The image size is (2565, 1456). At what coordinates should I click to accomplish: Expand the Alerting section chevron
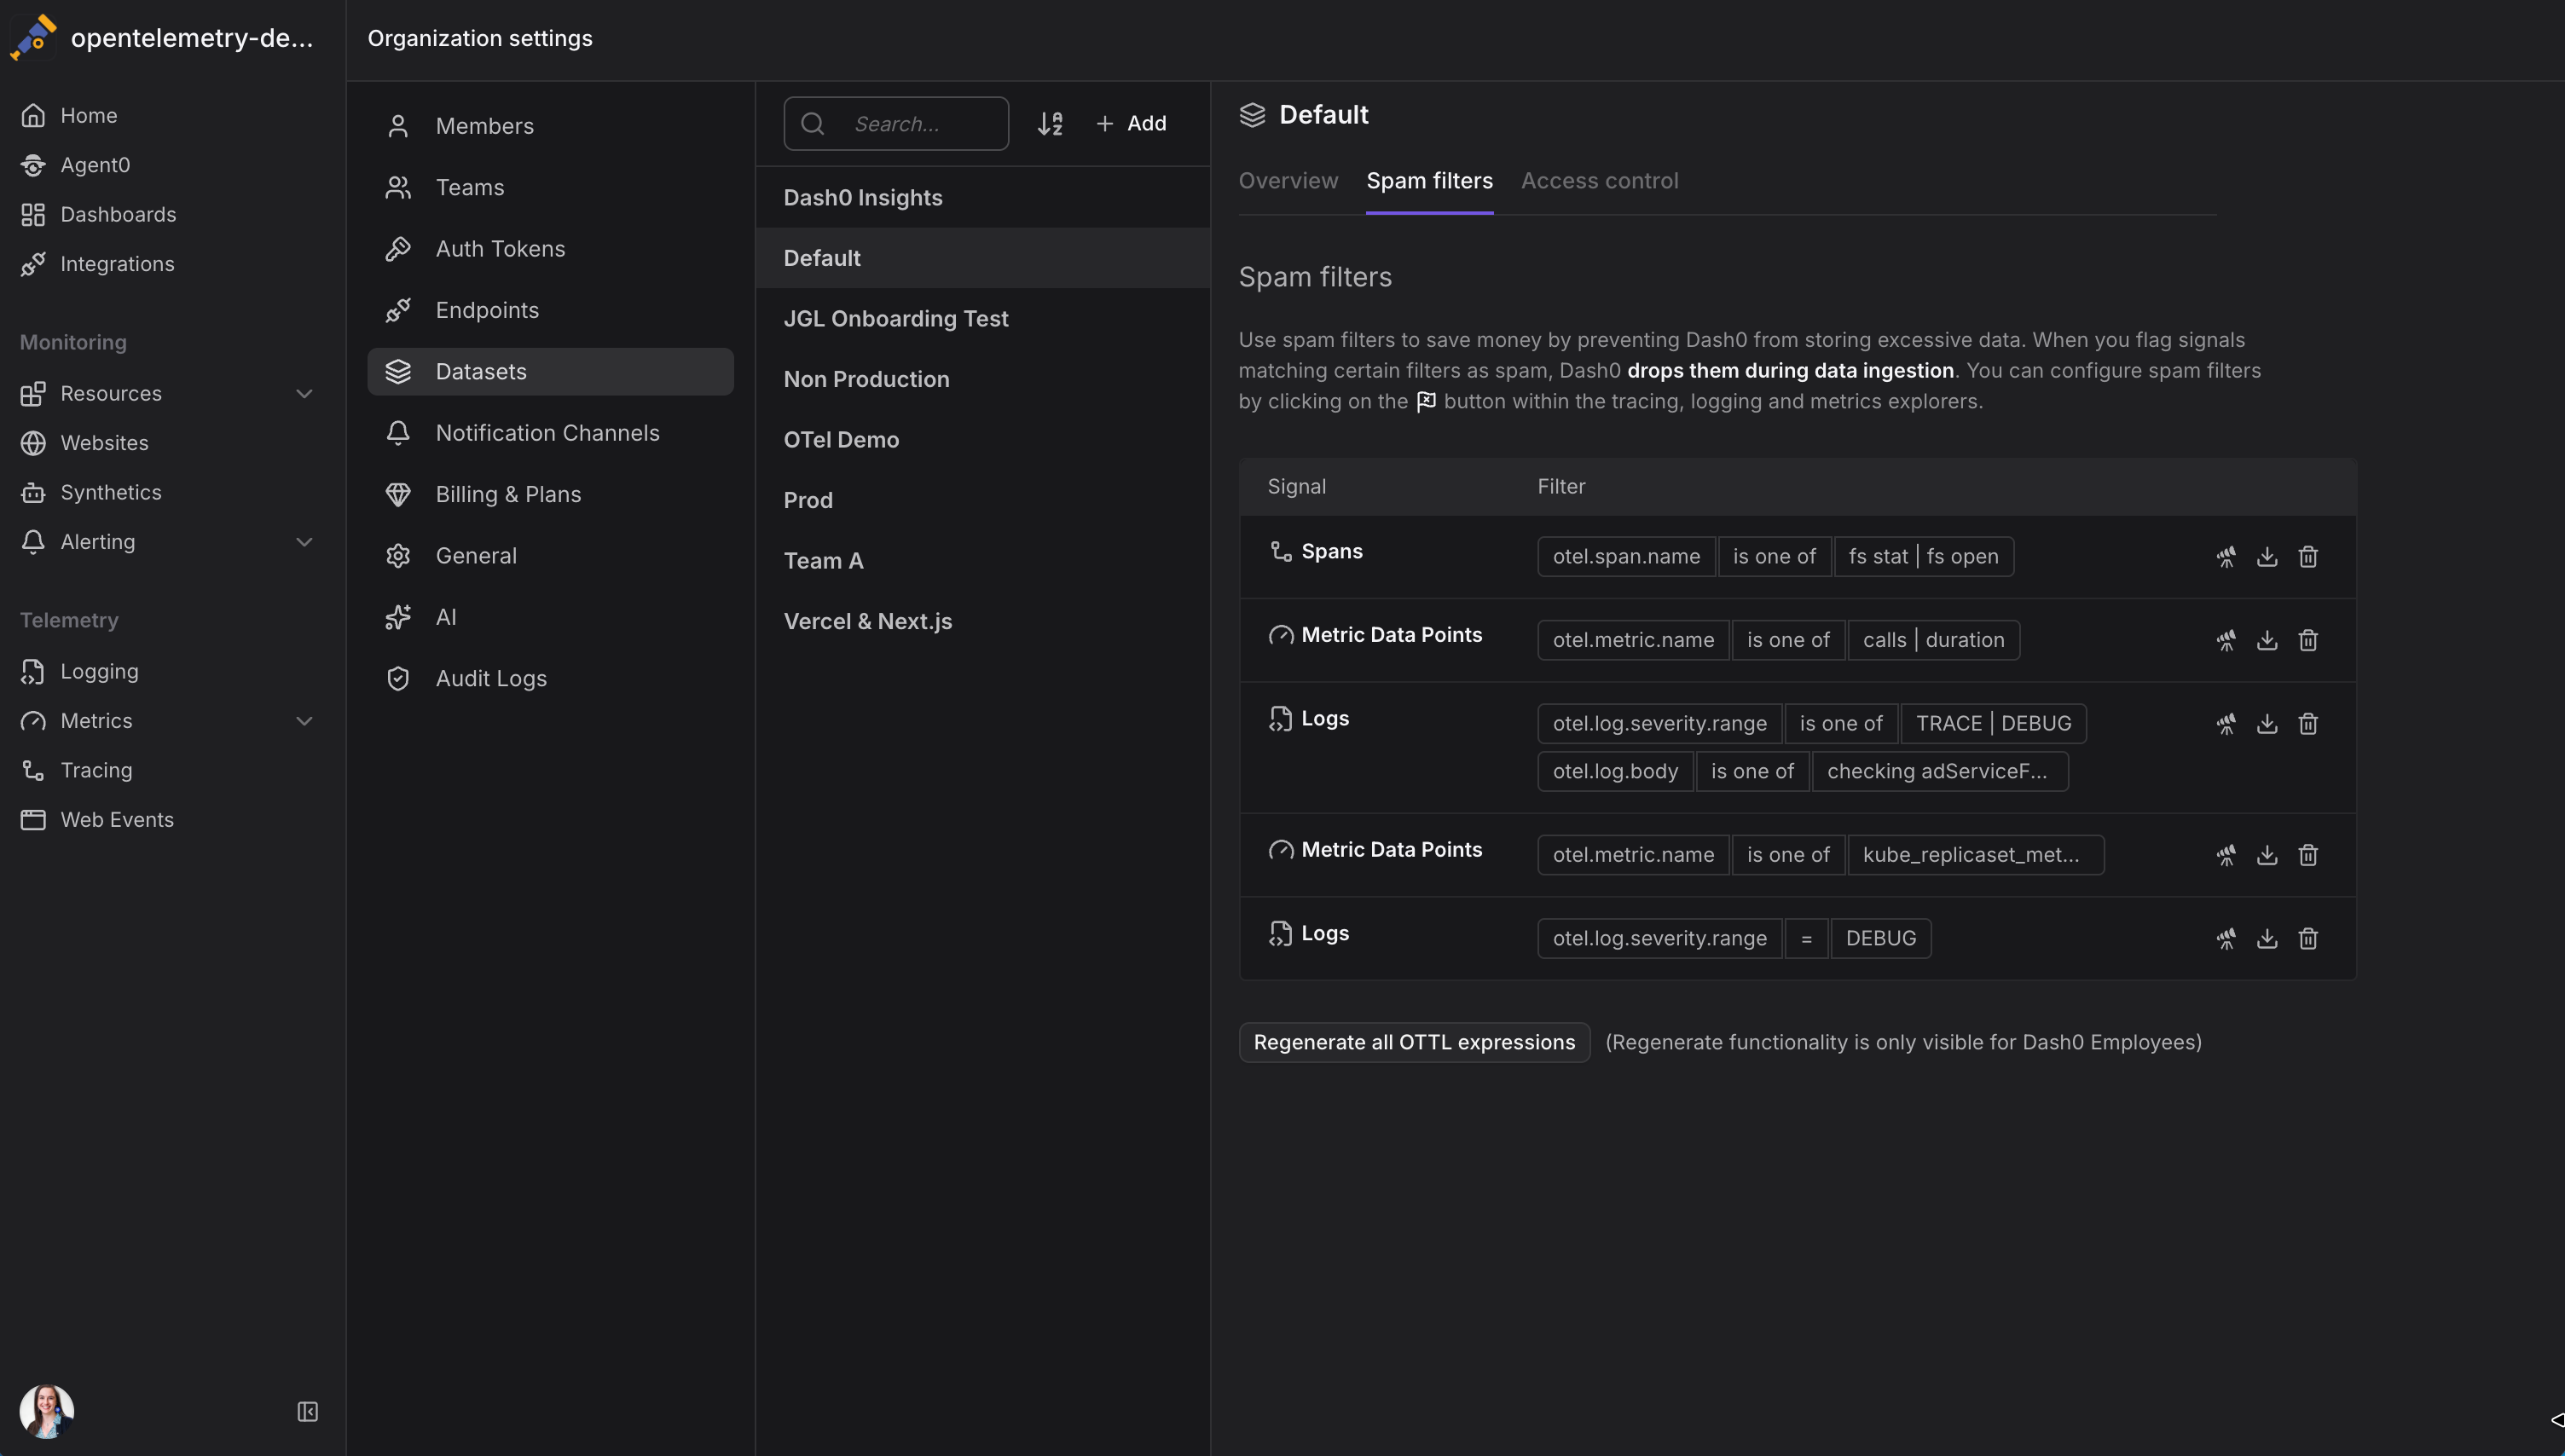(x=304, y=542)
